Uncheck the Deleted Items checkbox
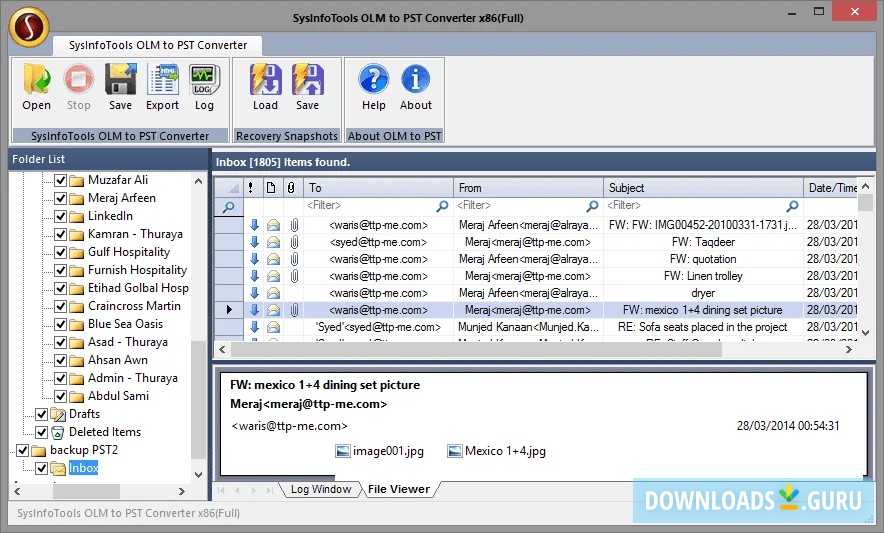This screenshot has height=533, width=884. pos(41,433)
